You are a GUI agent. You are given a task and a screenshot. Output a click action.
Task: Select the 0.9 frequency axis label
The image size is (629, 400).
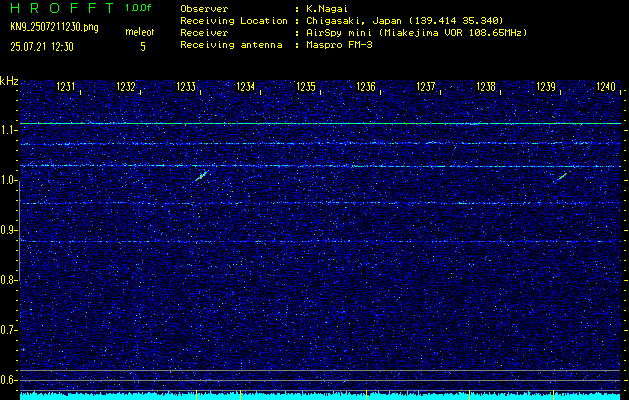(x=8, y=230)
